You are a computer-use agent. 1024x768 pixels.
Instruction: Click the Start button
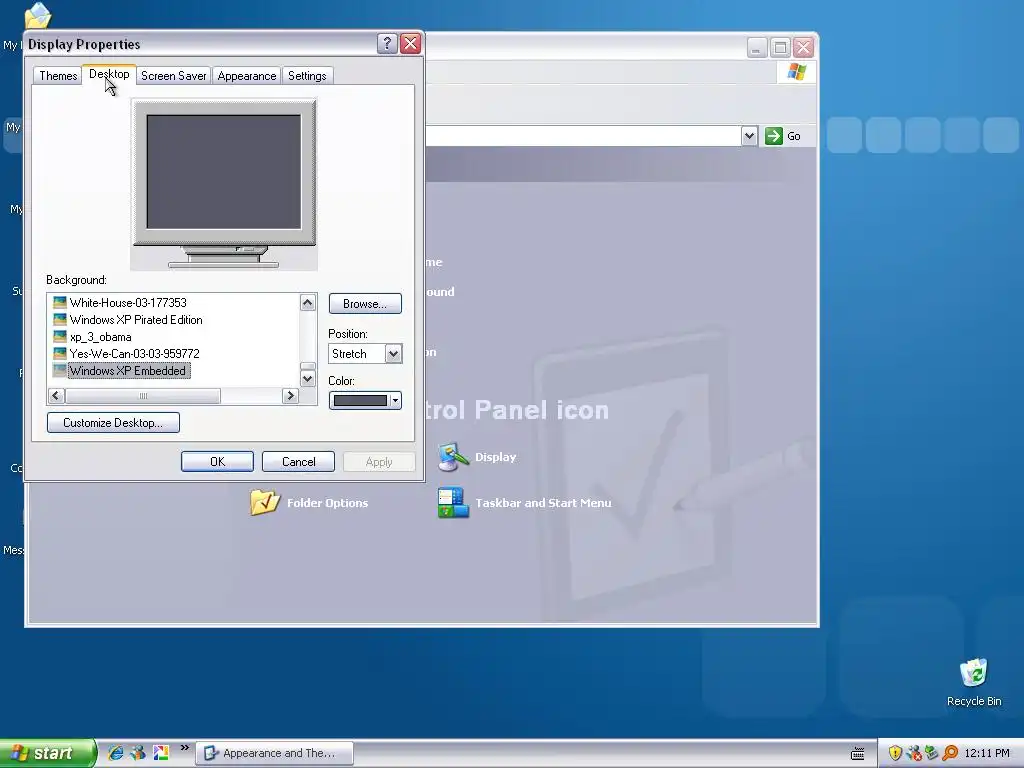pos(47,753)
